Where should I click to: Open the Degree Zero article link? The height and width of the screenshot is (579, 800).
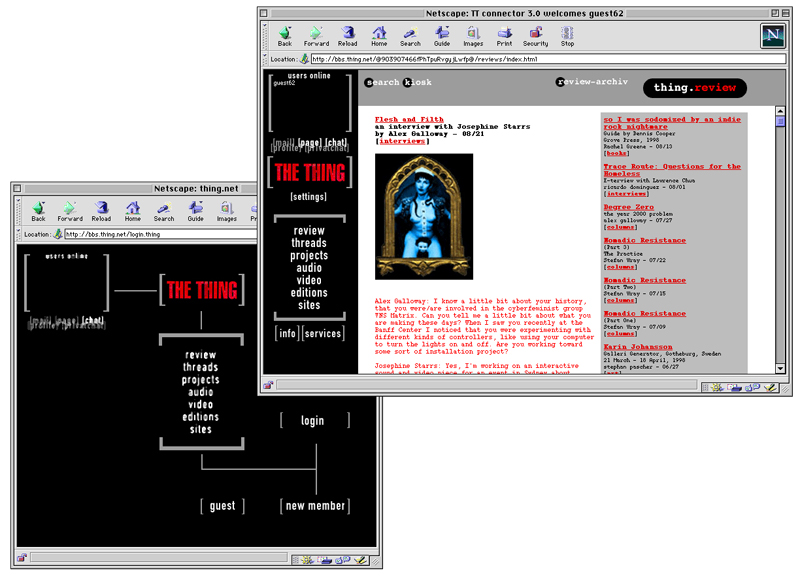(x=629, y=207)
